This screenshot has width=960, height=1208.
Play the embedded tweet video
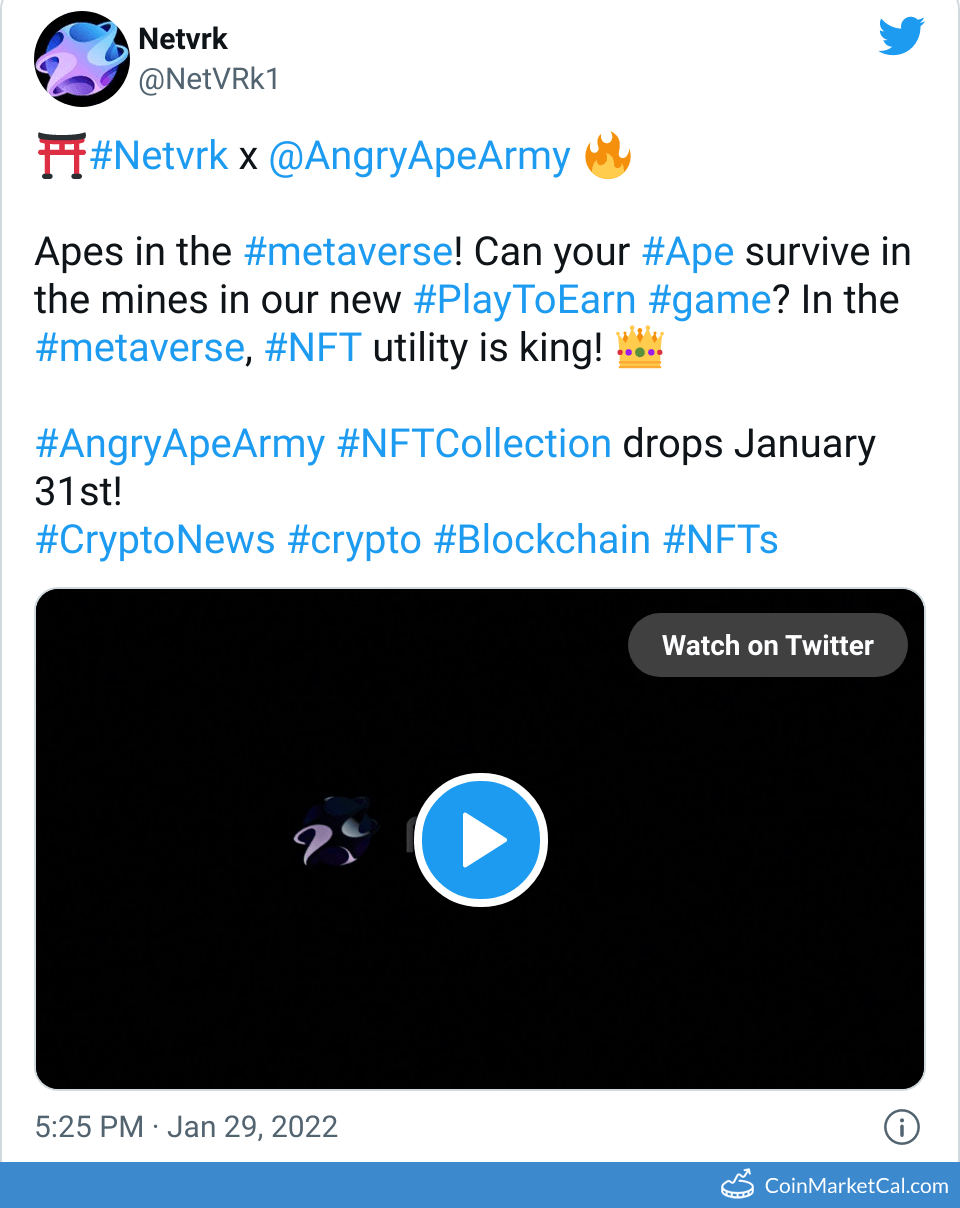coord(481,840)
